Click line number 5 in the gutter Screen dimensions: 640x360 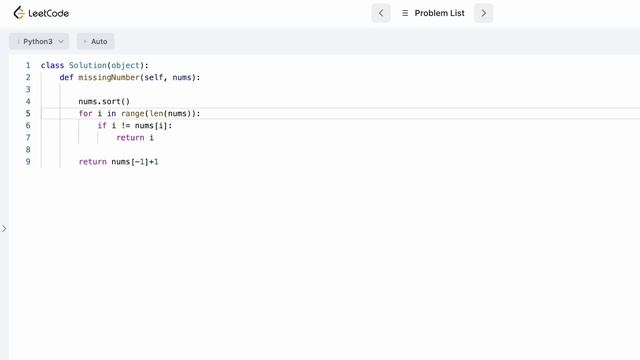(28, 113)
